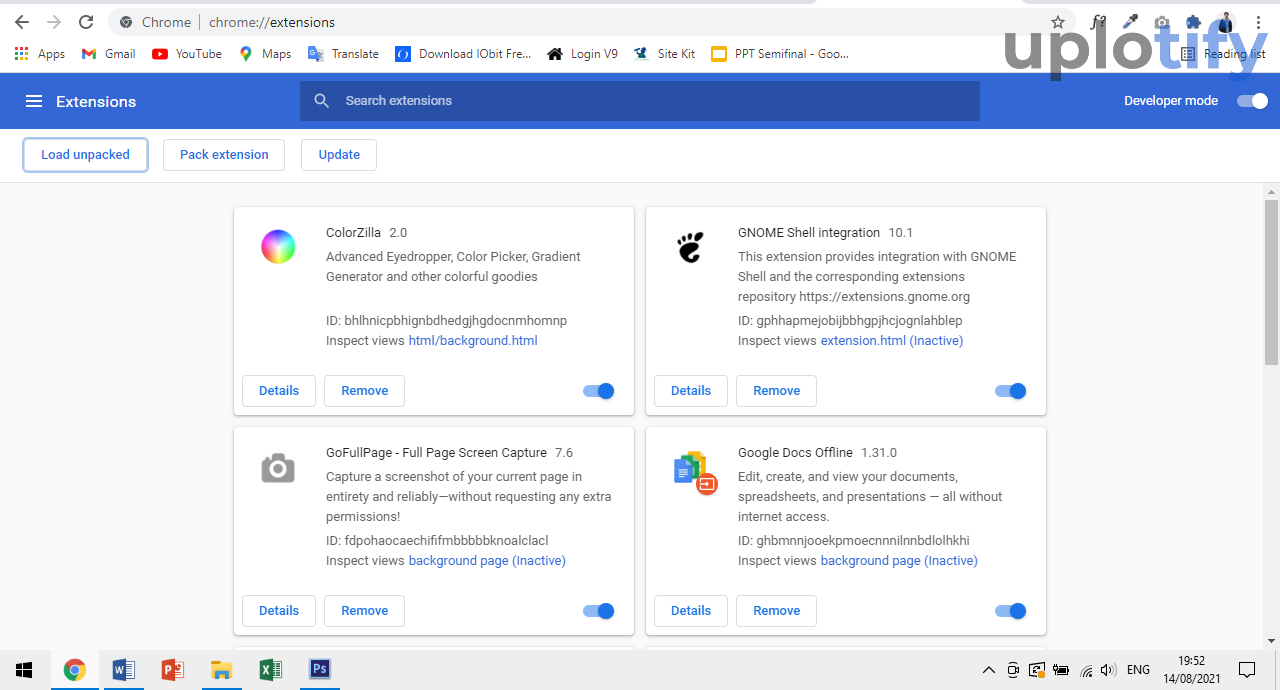
Task: Click the Pack extension button
Action: [224, 155]
